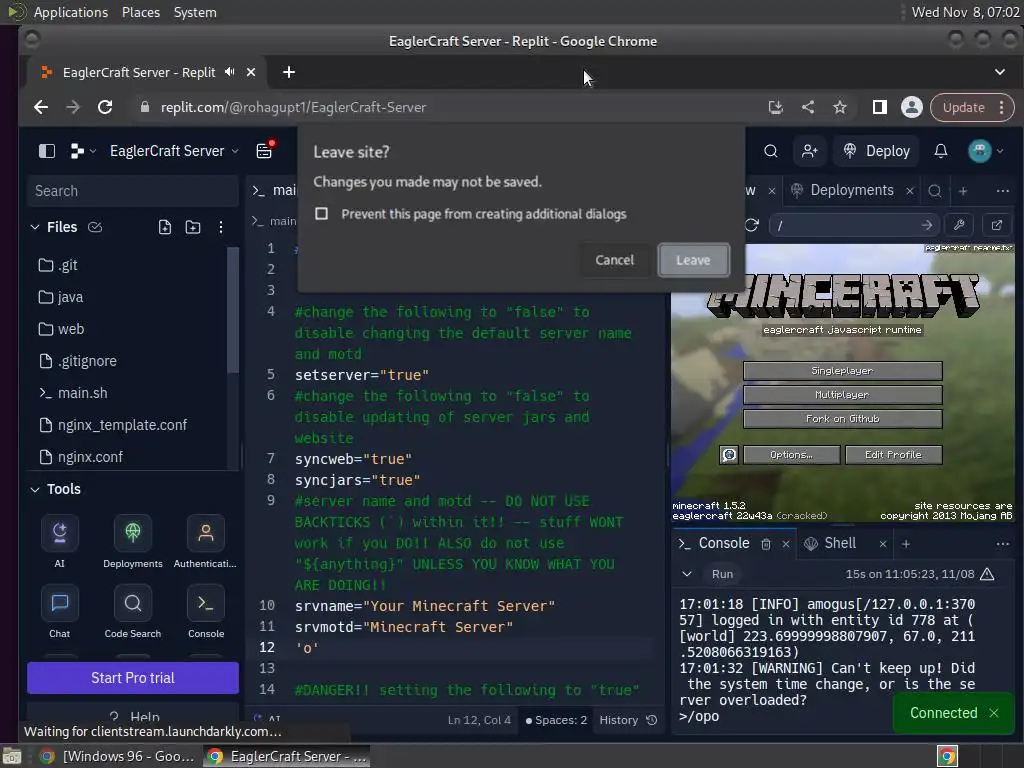1024x768 pixels.
Task: Collapse the Tools section
Action: click(35, 489)
